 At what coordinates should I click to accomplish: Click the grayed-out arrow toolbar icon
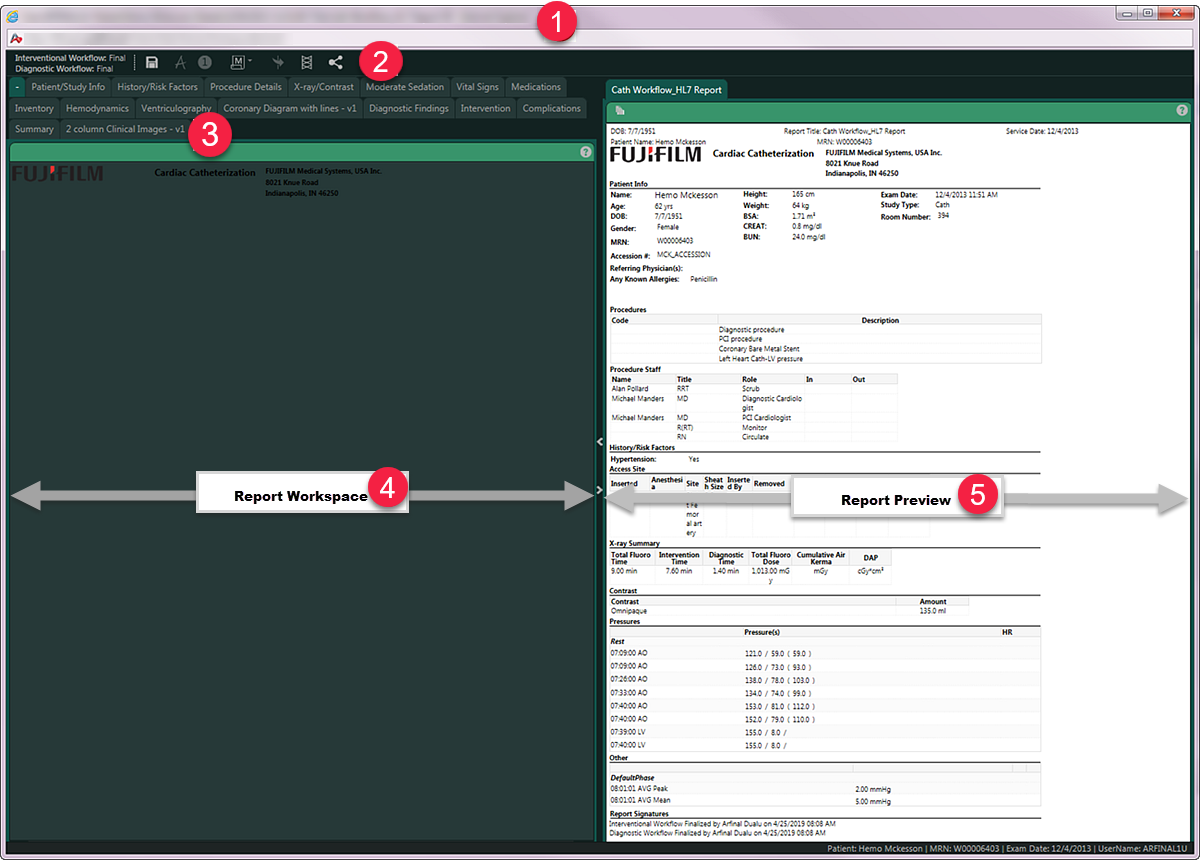point(277,63)
